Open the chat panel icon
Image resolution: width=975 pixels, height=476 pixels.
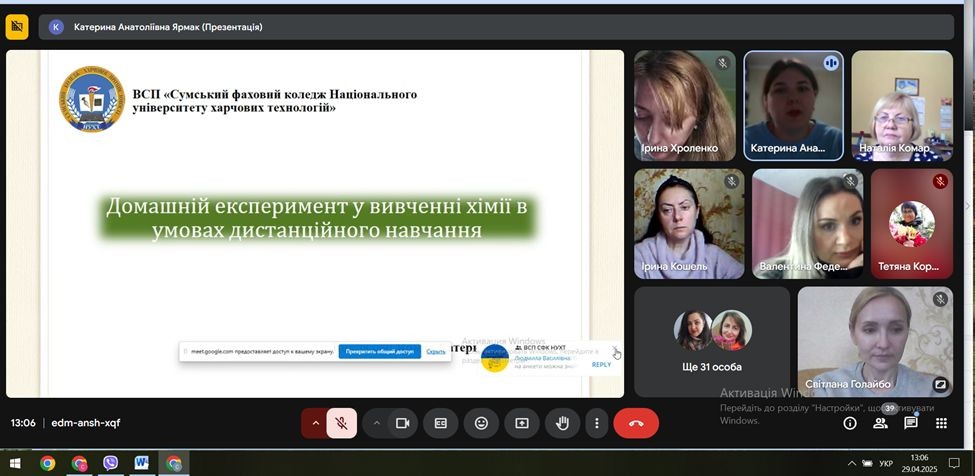pyautogui.click(x=911, y=423)
